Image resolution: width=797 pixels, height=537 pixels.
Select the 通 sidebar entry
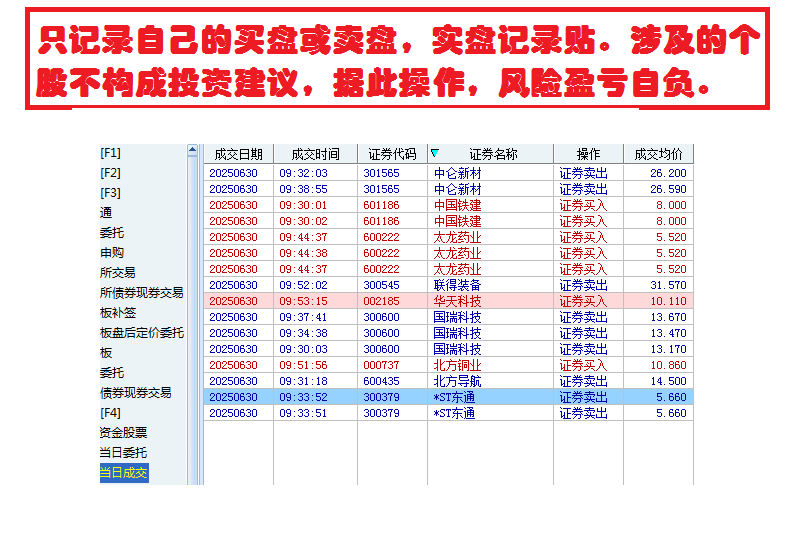[x=106, y=213]
